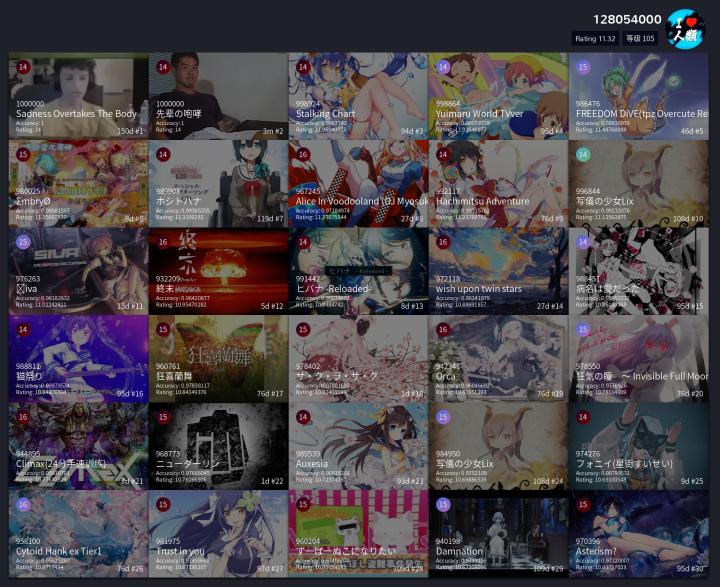720x587 pixels.
Task: Open the 写像の少女Lix card ranked #24
Action: click(x=498, y=446)
